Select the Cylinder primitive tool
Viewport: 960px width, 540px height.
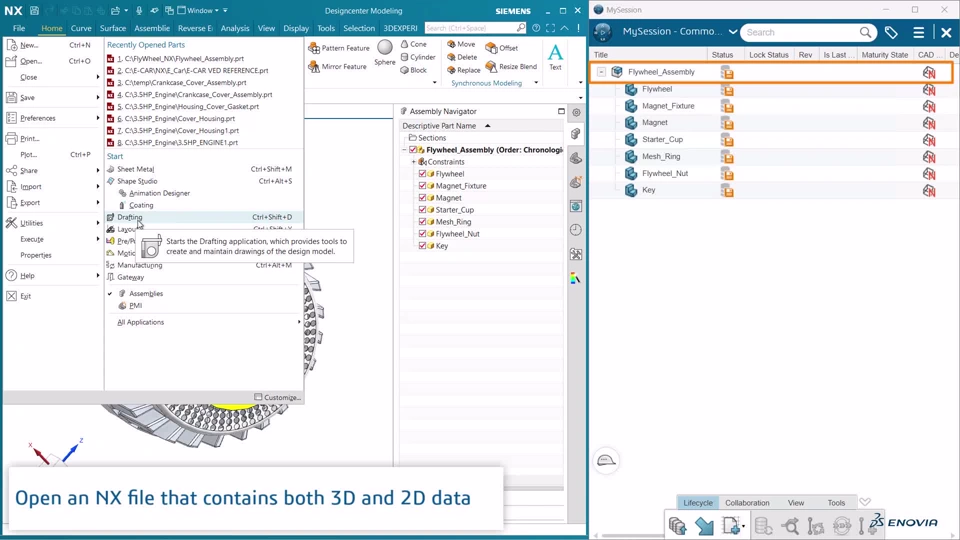click(418, 57)
